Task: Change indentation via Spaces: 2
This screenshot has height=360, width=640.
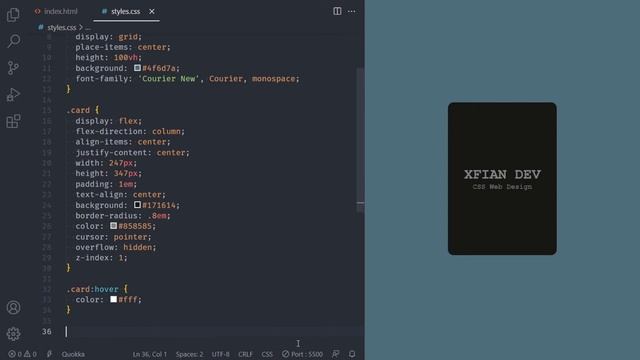Action: point(189,354)
